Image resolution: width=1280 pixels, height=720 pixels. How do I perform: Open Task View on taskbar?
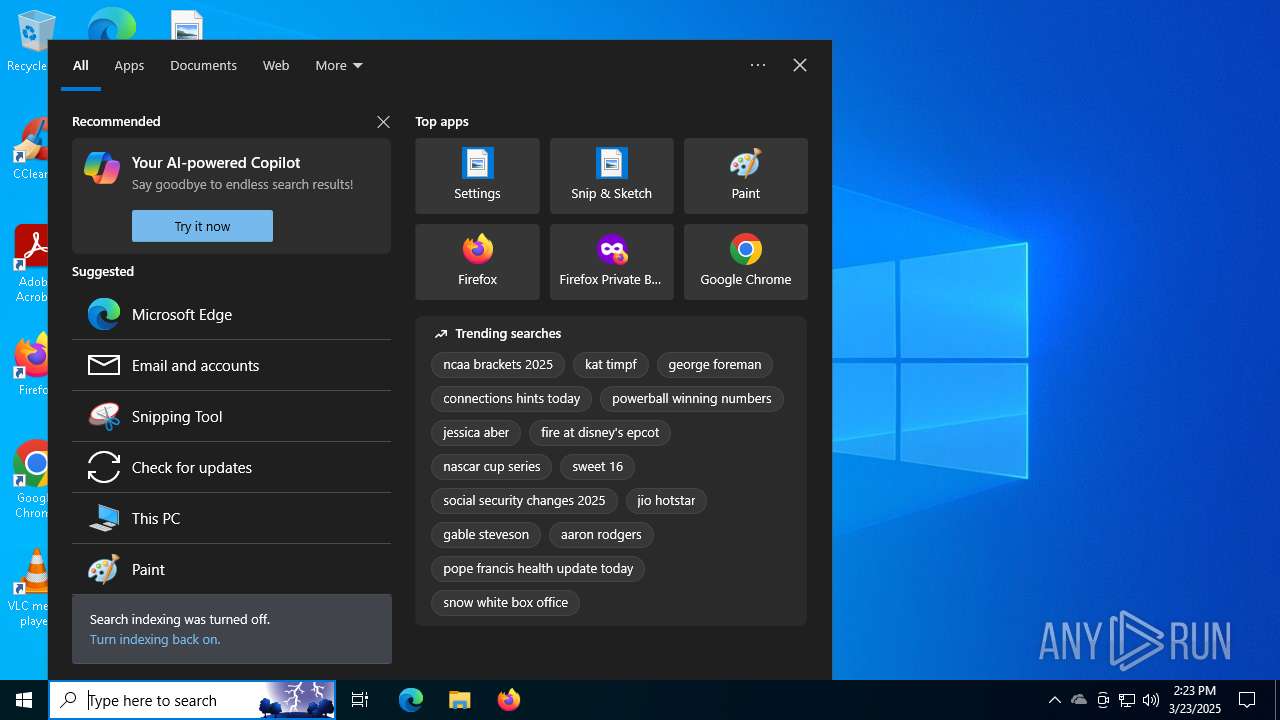(x=360, y=700)
